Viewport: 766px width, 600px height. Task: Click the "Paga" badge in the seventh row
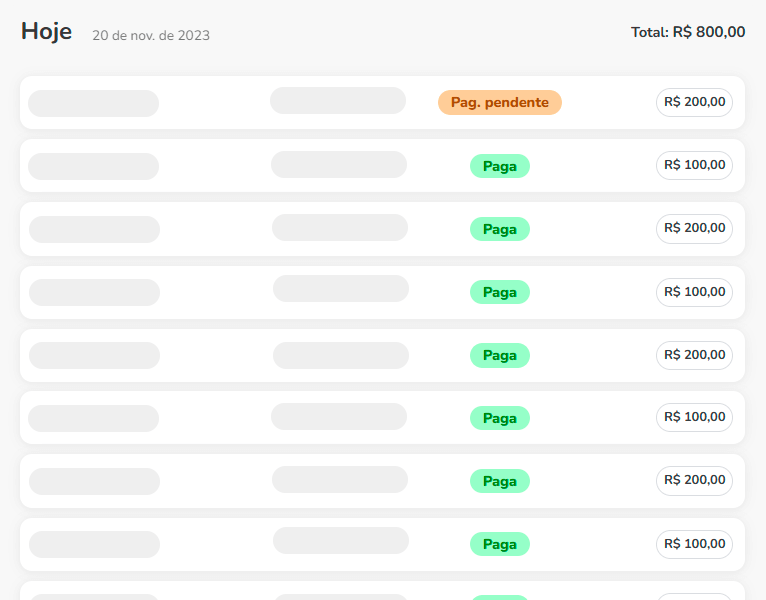(x=499, y=481)
